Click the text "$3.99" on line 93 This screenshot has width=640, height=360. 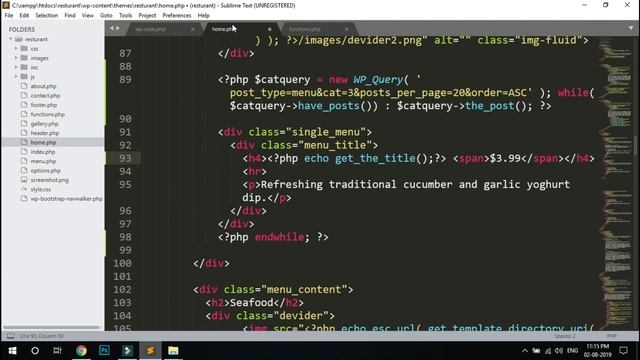click(505, 158)
